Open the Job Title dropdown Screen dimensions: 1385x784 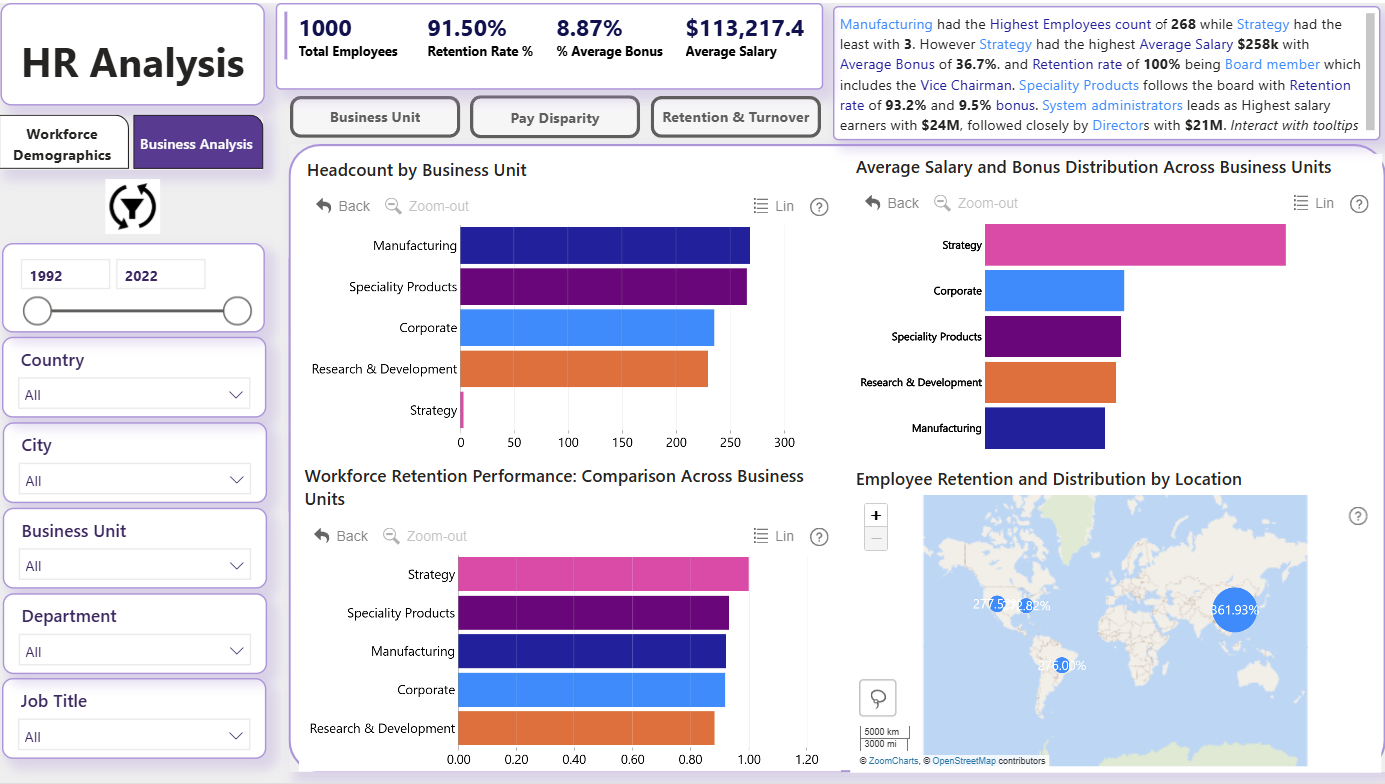click(134, 736)
